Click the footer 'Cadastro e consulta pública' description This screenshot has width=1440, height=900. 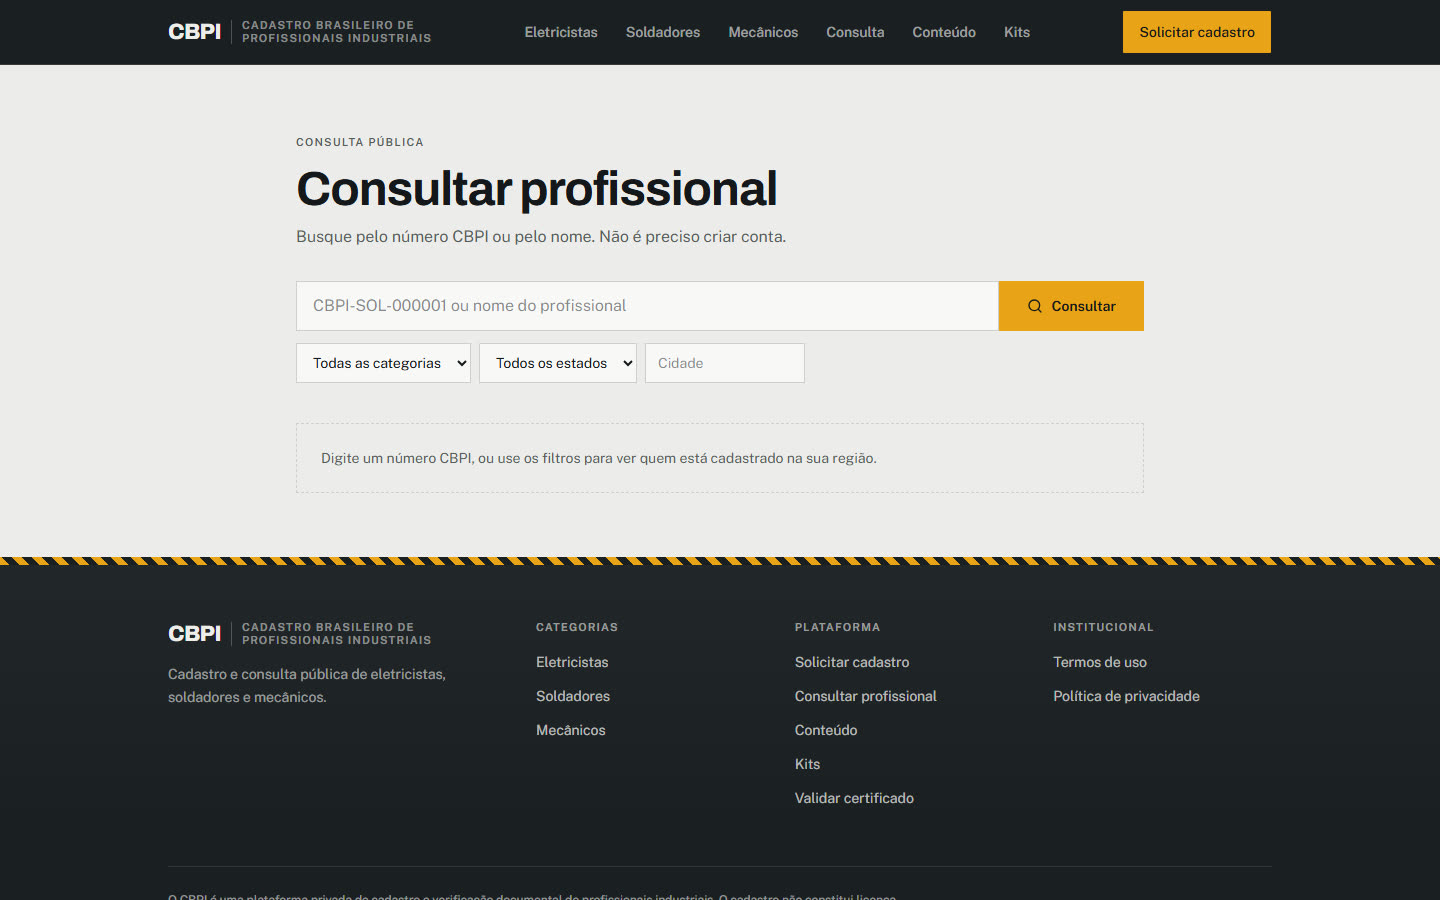pos(307,686)
